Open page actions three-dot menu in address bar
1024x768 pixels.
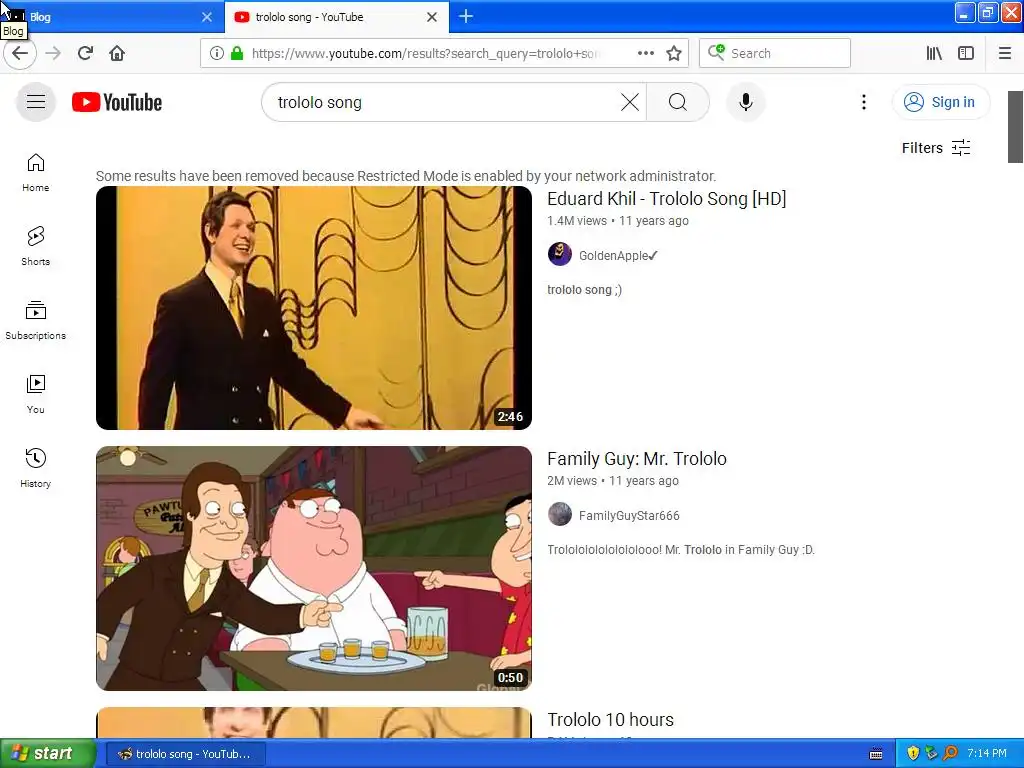pyautogui.click(x=645, y=53)
